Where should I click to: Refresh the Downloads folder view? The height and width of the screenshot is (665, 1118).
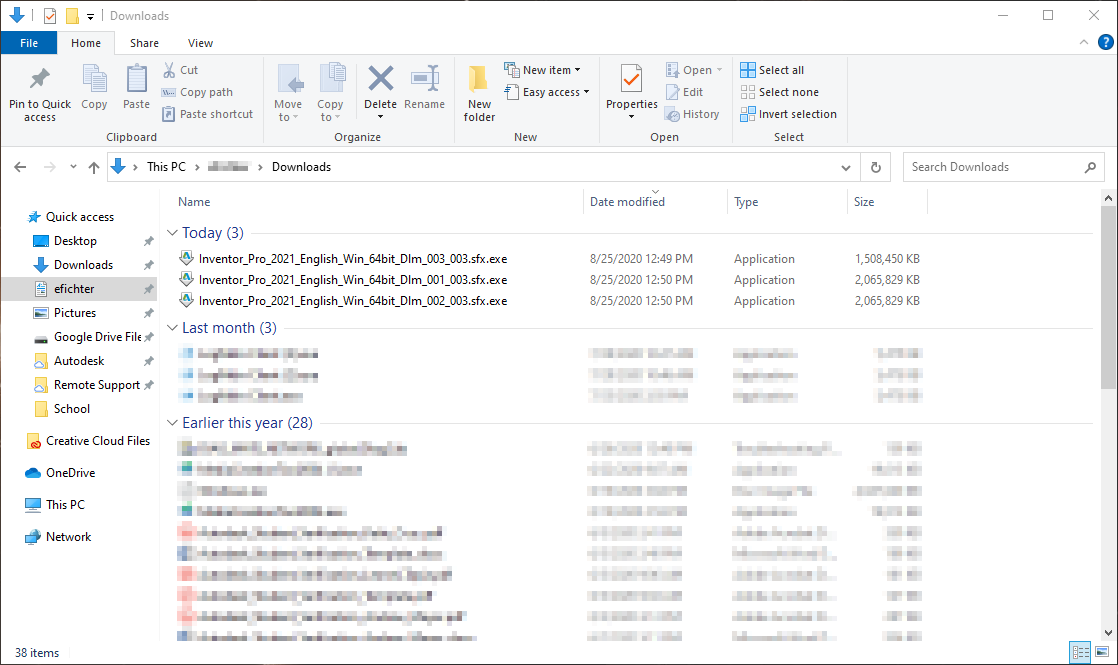coord(876,167)
